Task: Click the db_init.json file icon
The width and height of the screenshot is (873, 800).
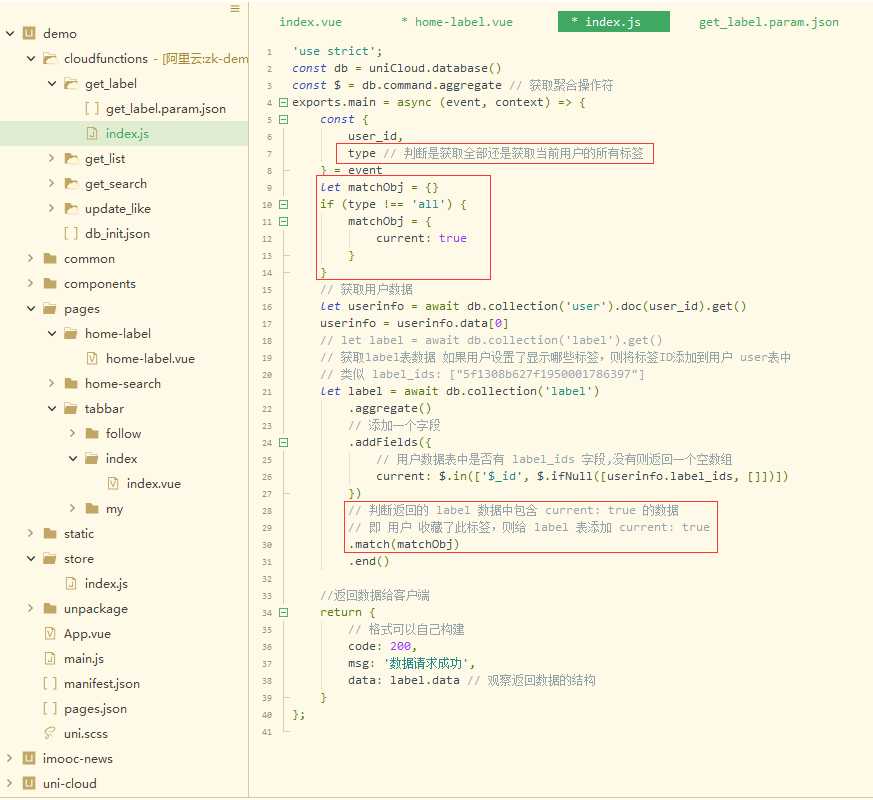Action: (71, 233)
